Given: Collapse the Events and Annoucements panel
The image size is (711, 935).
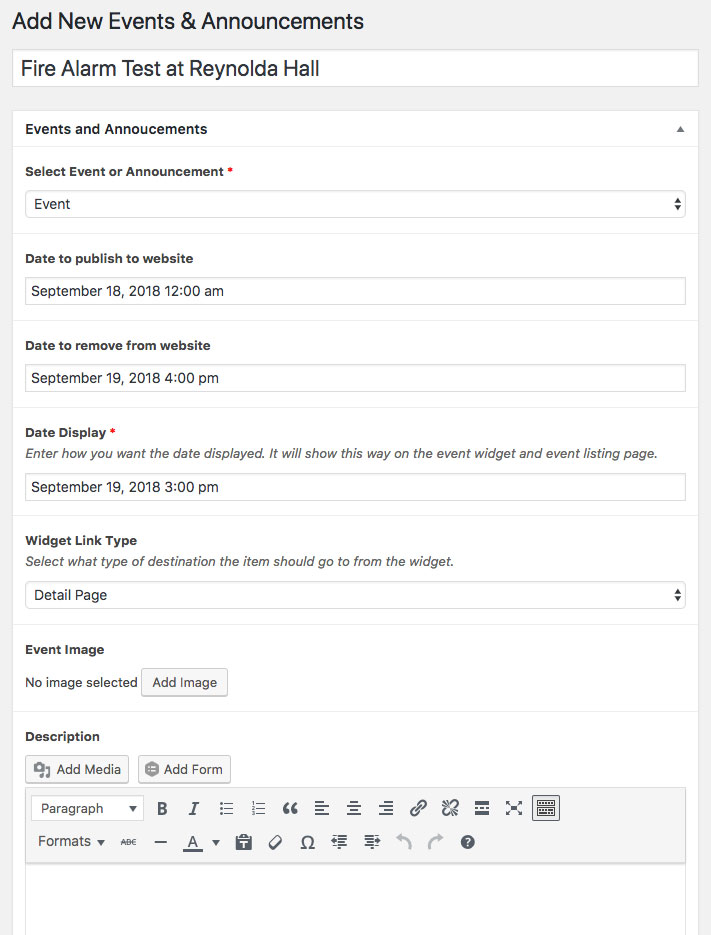Looking at the screenshot, I should point(680,129).
